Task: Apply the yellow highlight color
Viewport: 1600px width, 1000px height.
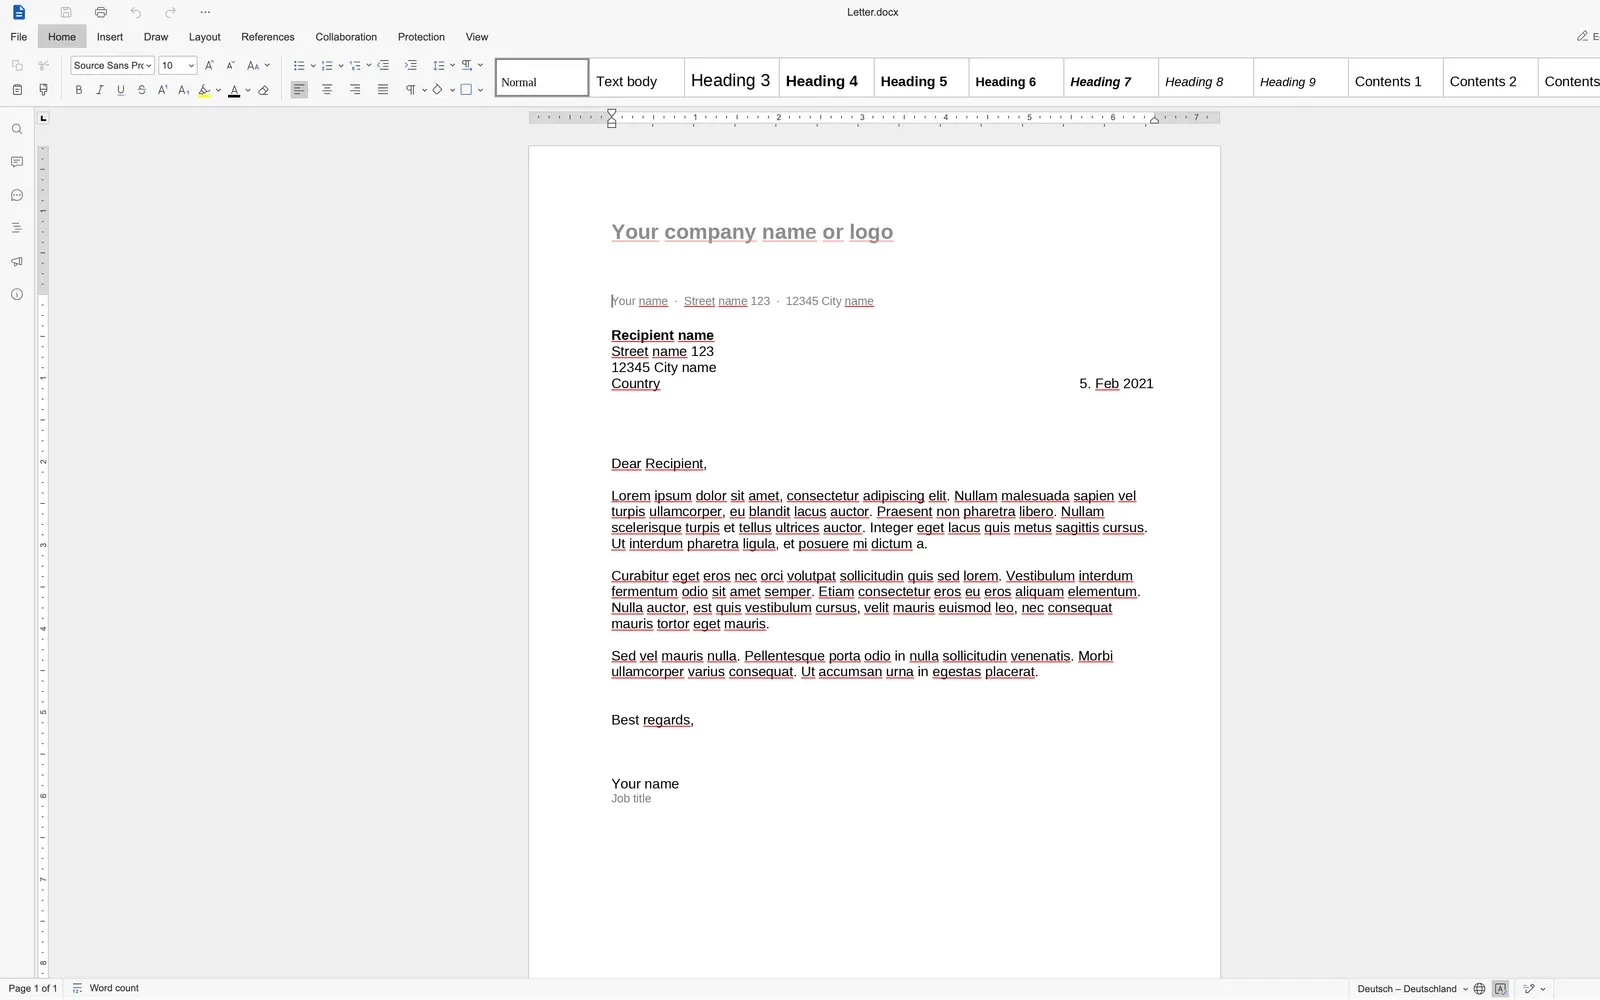Action: pos(204,90)
